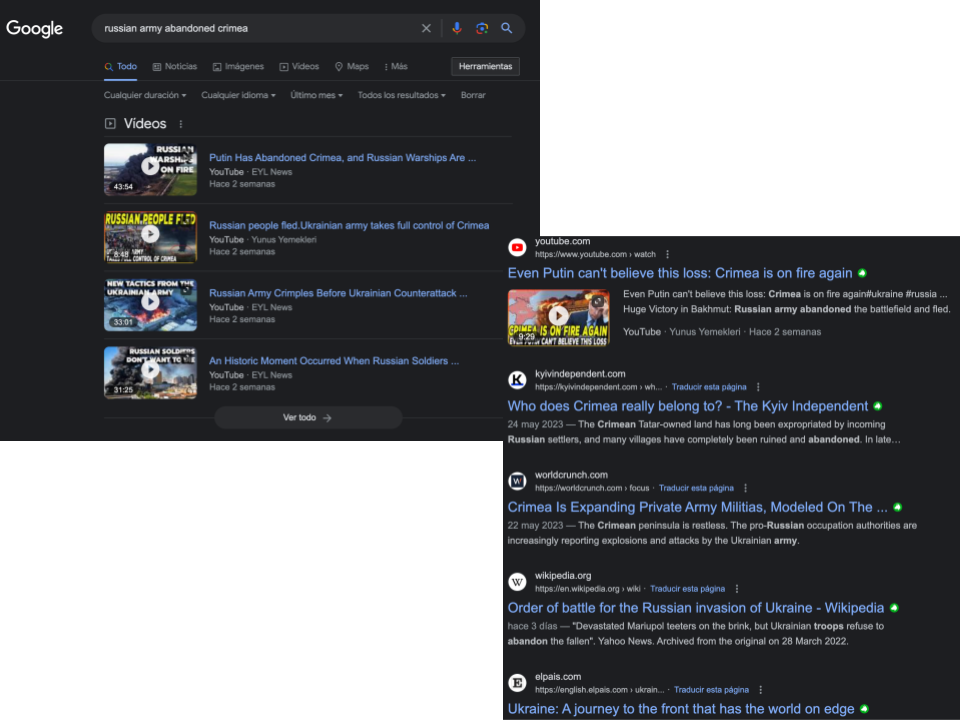Open the Último mes date filter
960x720 pixels.
(316, 95)
